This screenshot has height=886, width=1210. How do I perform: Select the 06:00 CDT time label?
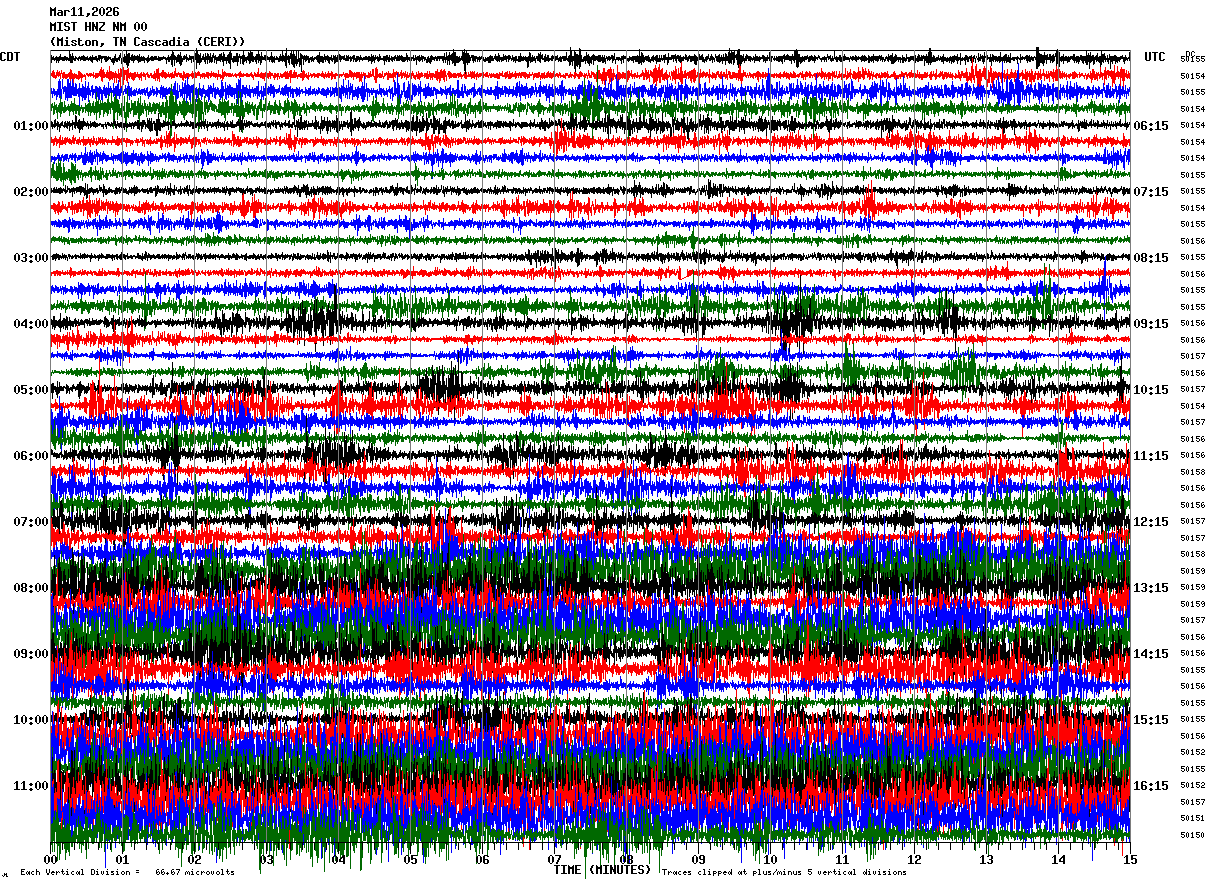pos(31,456)
